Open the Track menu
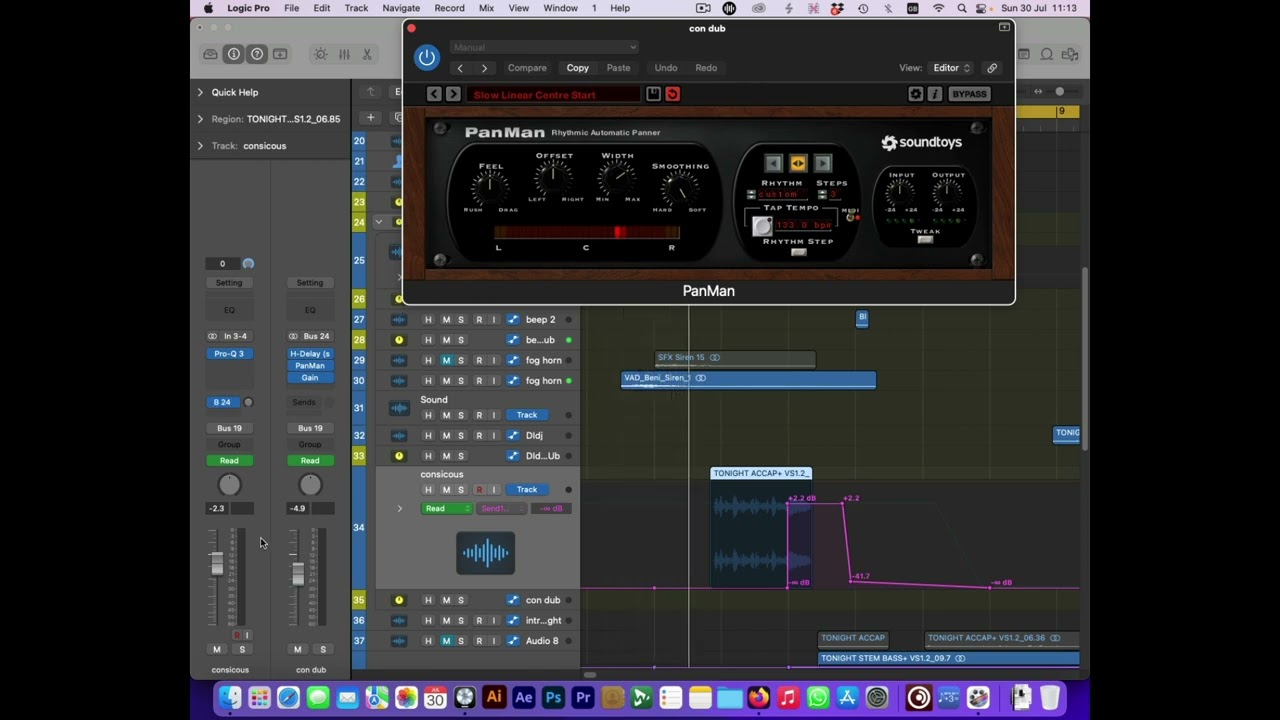This screenshot has width=1280, height=720. coord(356,8)
